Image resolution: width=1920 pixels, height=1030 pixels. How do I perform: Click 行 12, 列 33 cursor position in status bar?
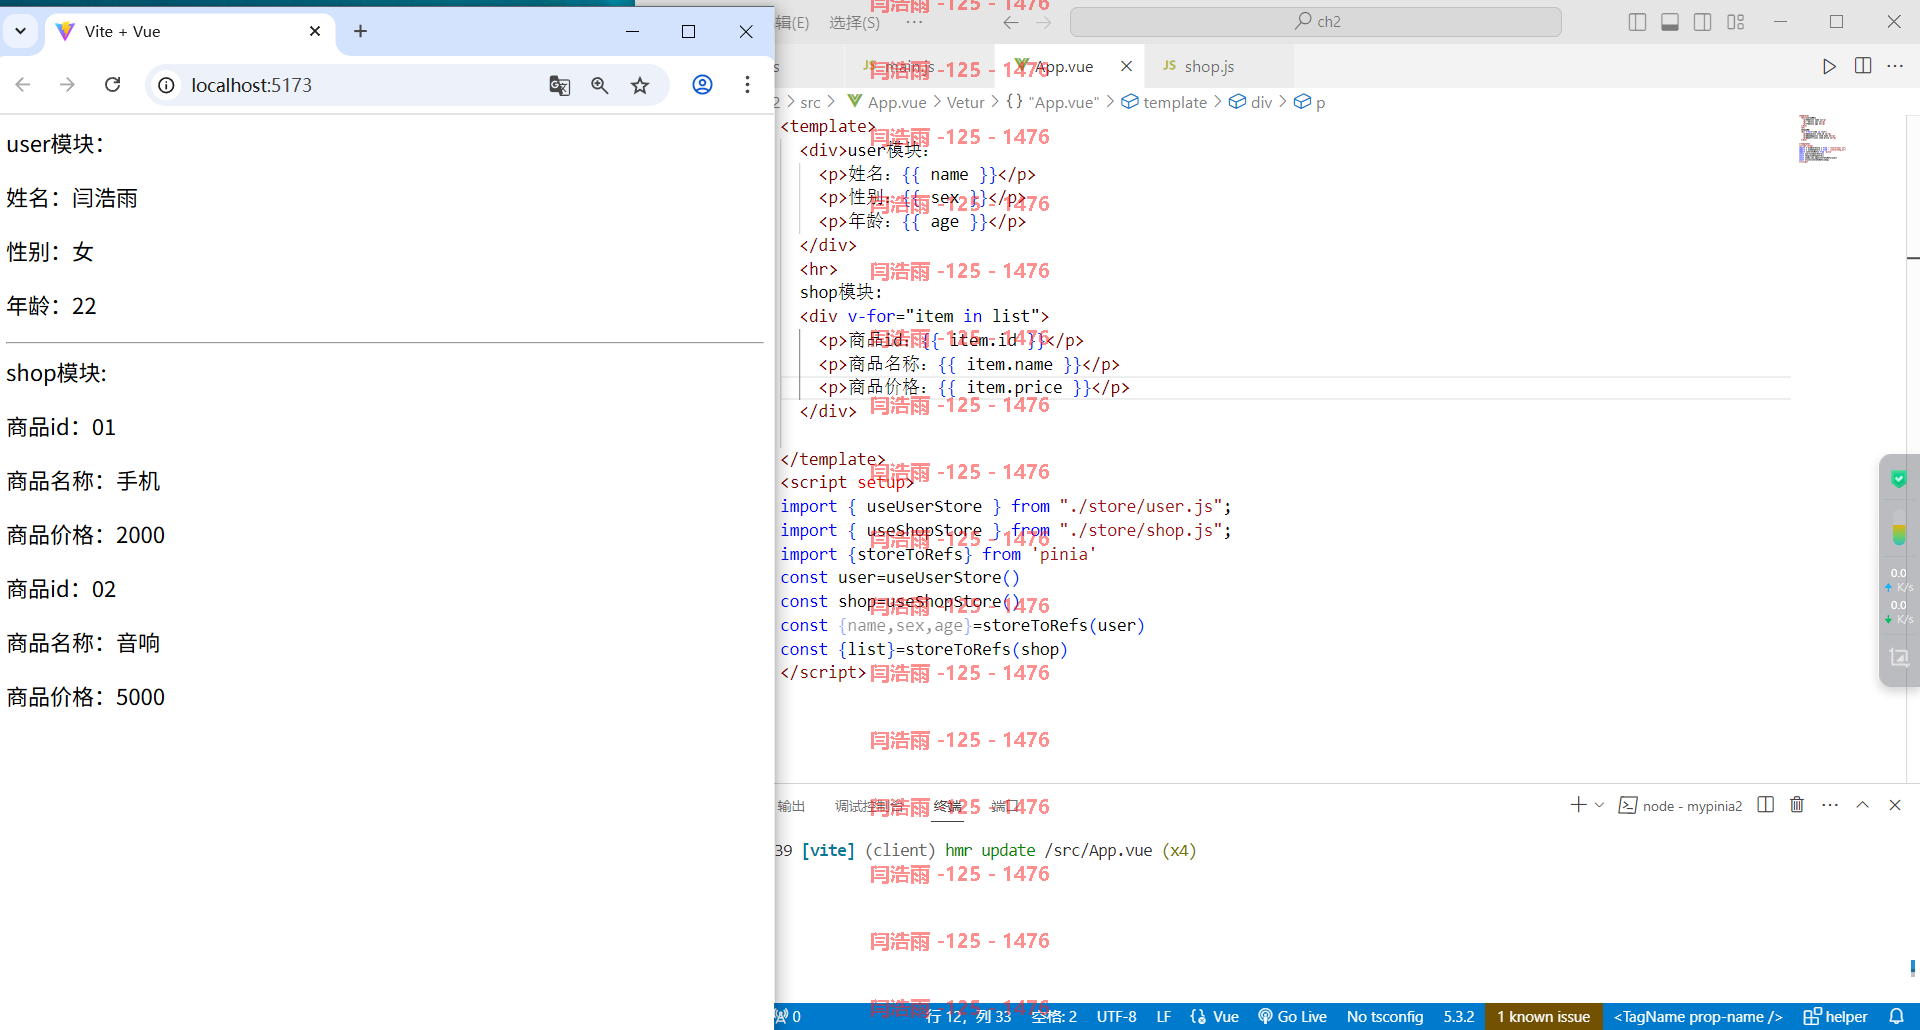(968, 1017)
